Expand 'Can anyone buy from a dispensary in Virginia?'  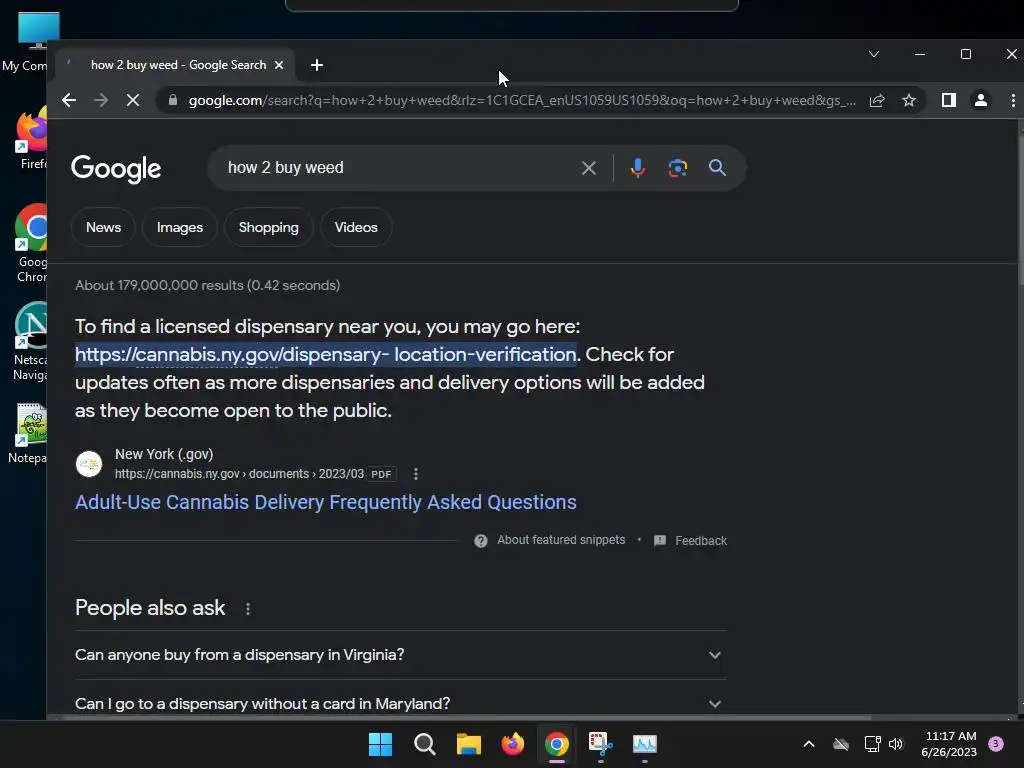click(x=400, y=655)
